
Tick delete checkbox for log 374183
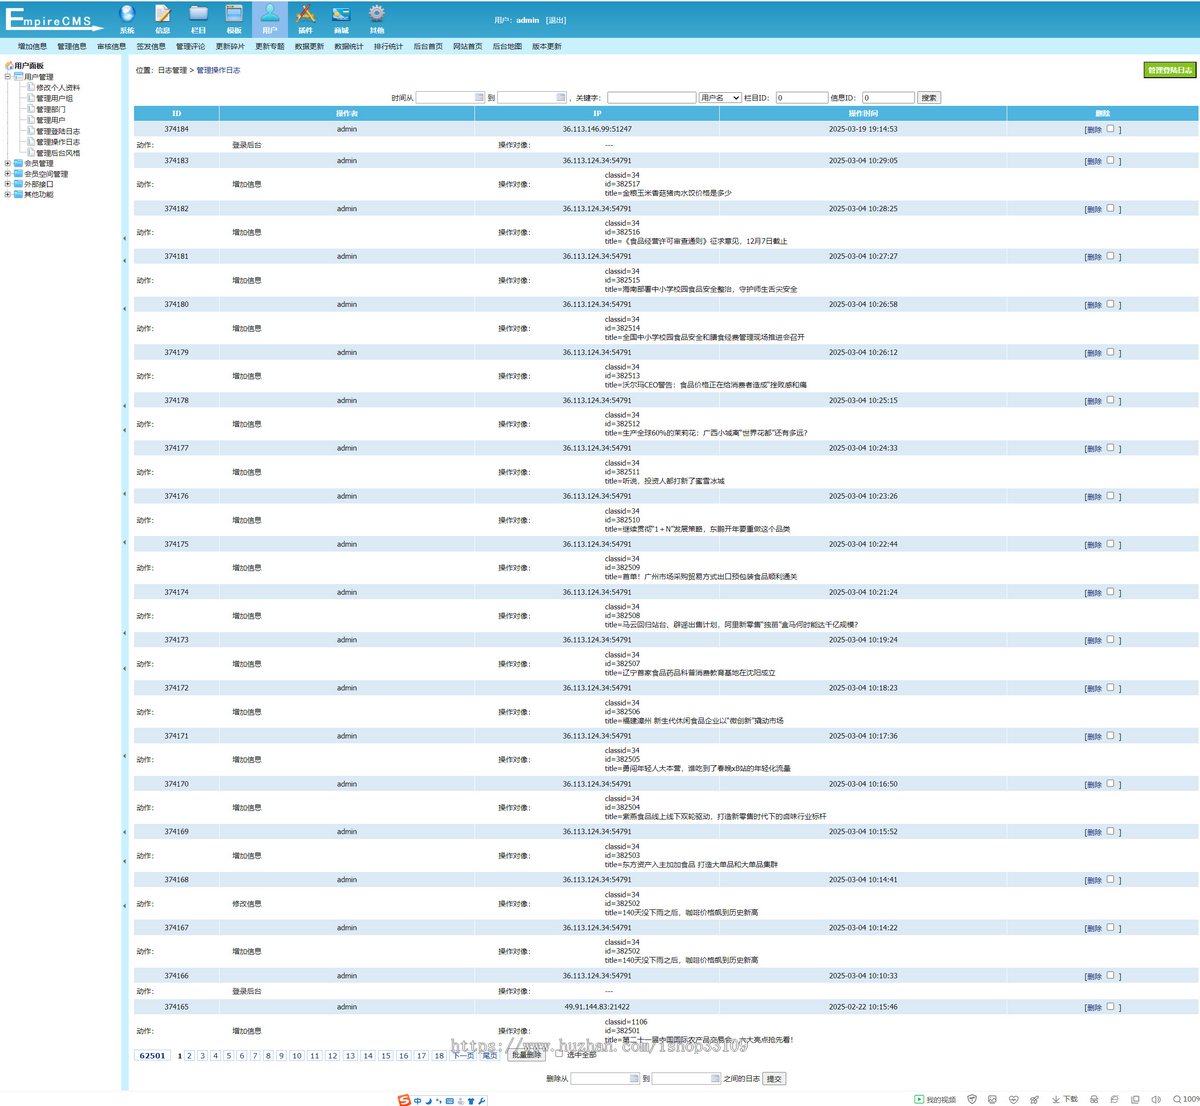(1110, 160)
